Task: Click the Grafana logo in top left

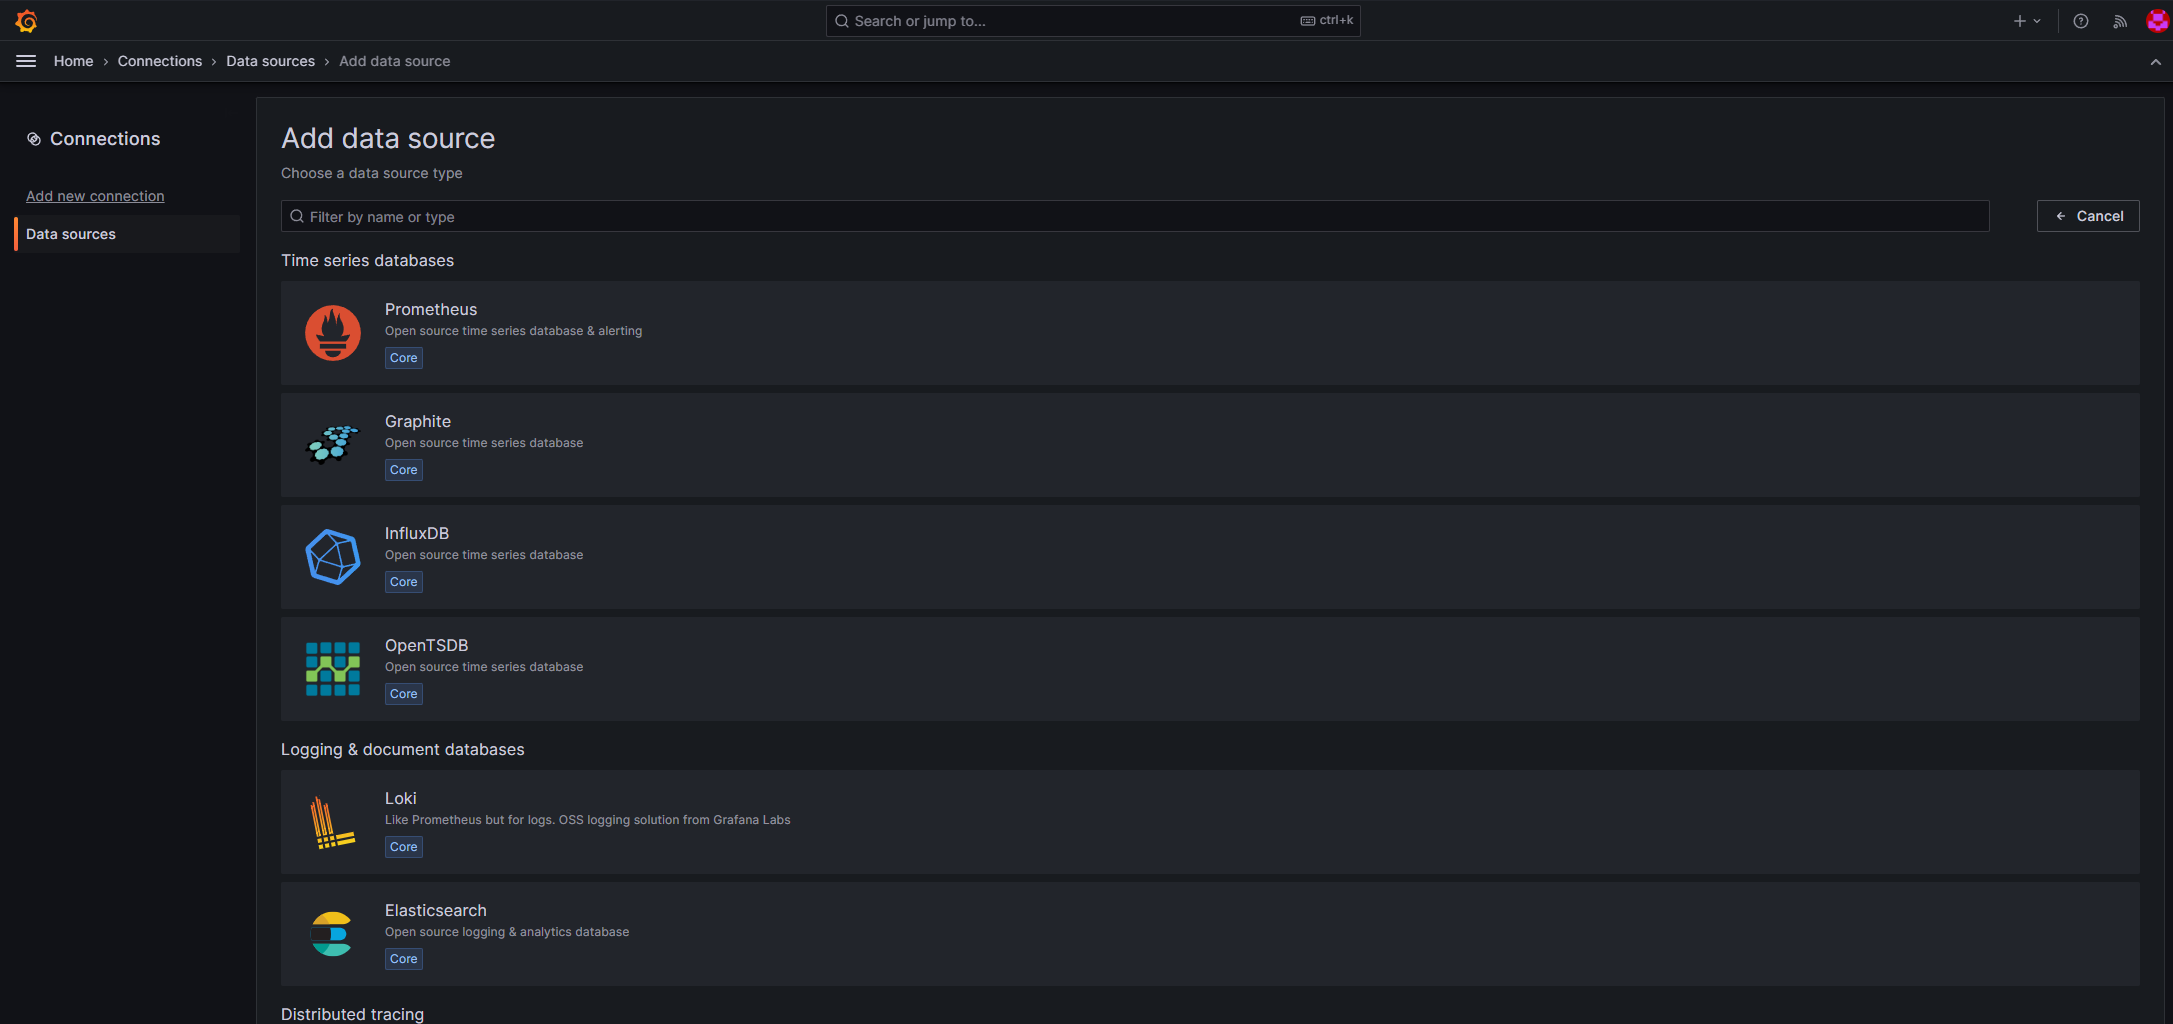Action: 26,20
